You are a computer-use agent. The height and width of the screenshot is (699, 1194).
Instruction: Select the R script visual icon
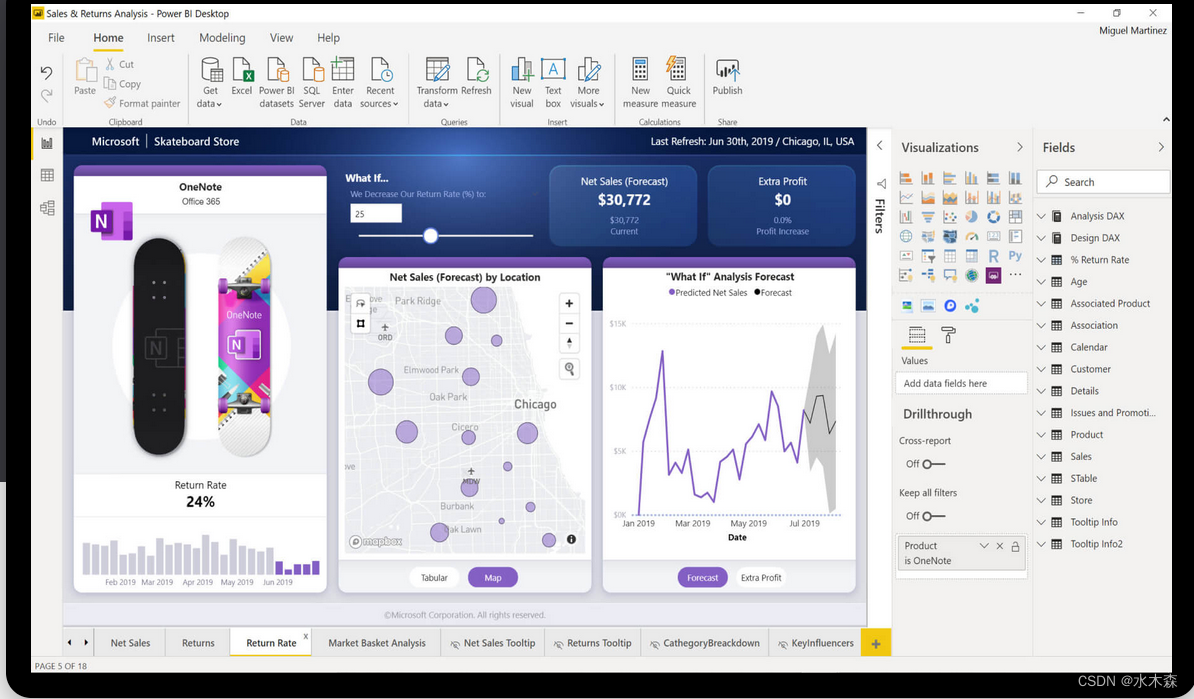(x=993, y=256)
